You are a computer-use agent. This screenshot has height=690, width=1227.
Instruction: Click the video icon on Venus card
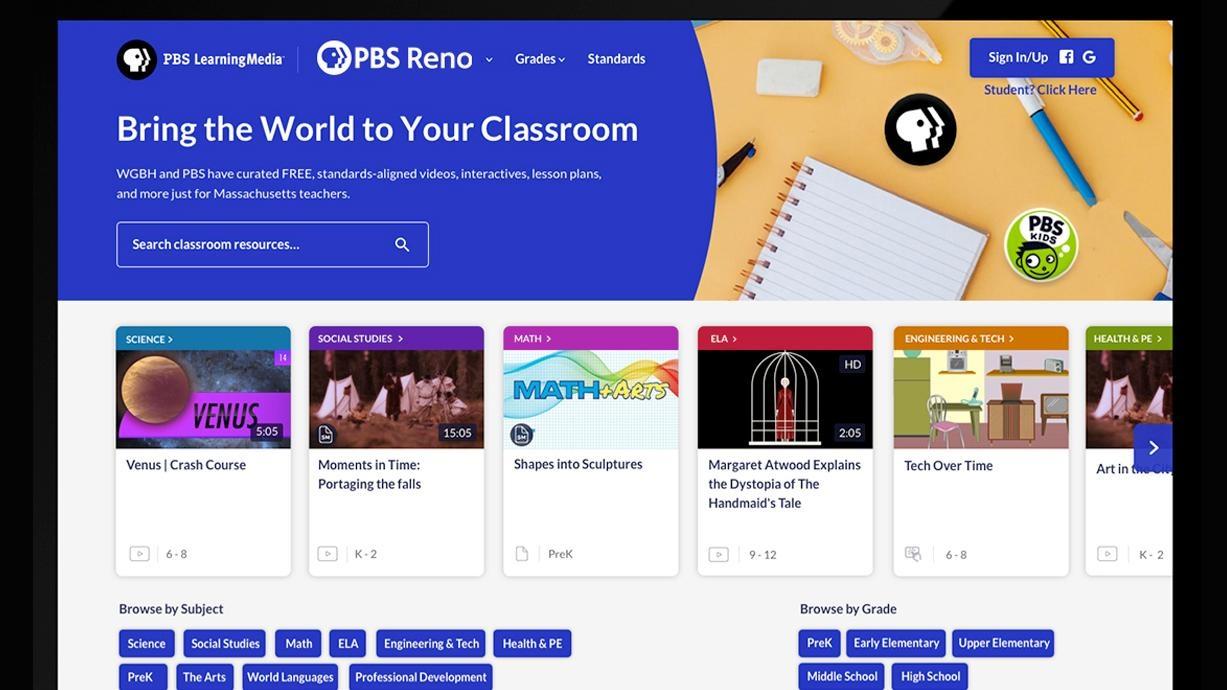(139, 554)
